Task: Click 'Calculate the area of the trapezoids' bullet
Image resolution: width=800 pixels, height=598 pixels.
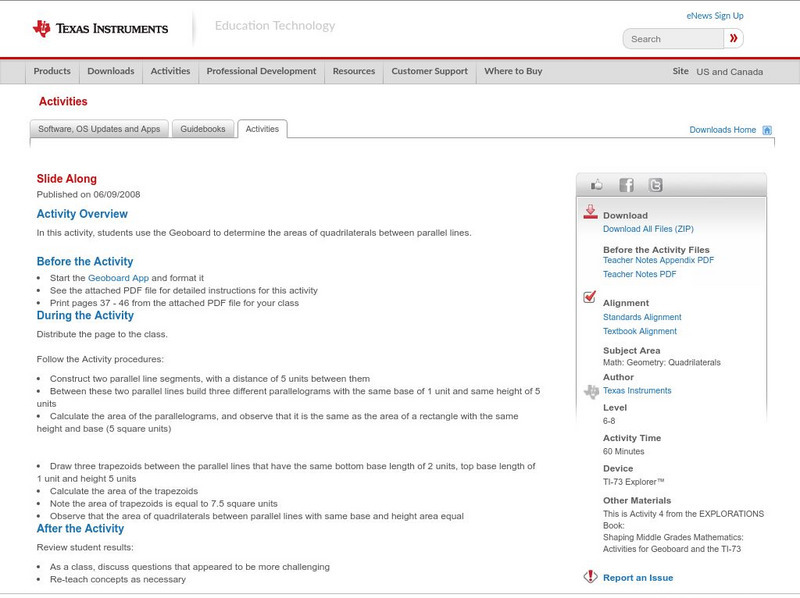Action: coord(123,491)
